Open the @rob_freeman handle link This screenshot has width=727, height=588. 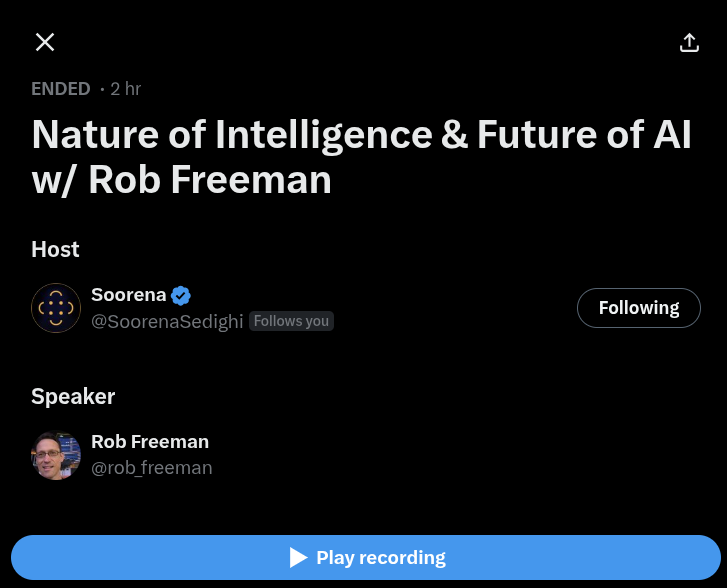pyautogui.click(x=151, y=468)
